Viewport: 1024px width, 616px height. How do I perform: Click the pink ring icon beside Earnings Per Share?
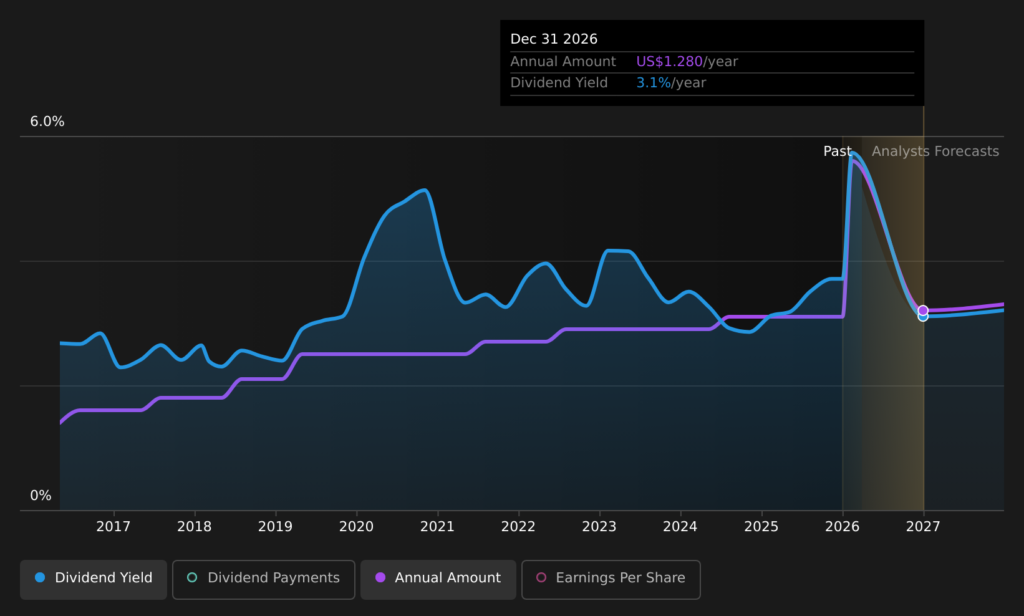[x=541, y=578]
